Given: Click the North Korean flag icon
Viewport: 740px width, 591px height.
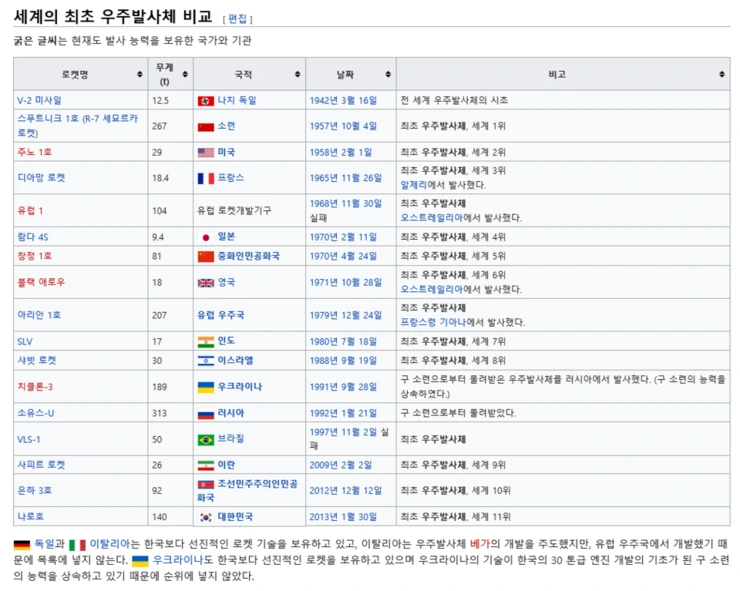Looking at the screenshot, I should [x=206, y=484].
